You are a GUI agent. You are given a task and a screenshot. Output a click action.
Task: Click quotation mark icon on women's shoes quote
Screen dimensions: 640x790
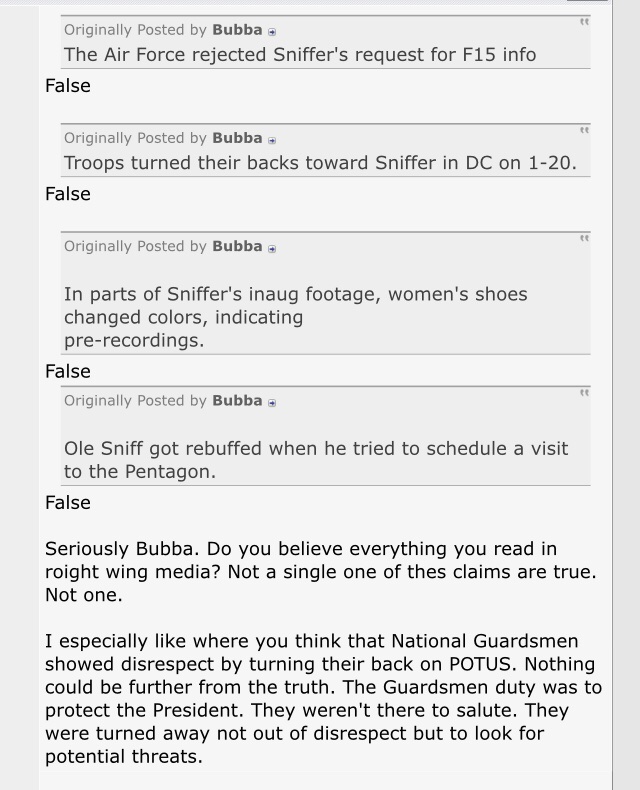click(583, 238)
